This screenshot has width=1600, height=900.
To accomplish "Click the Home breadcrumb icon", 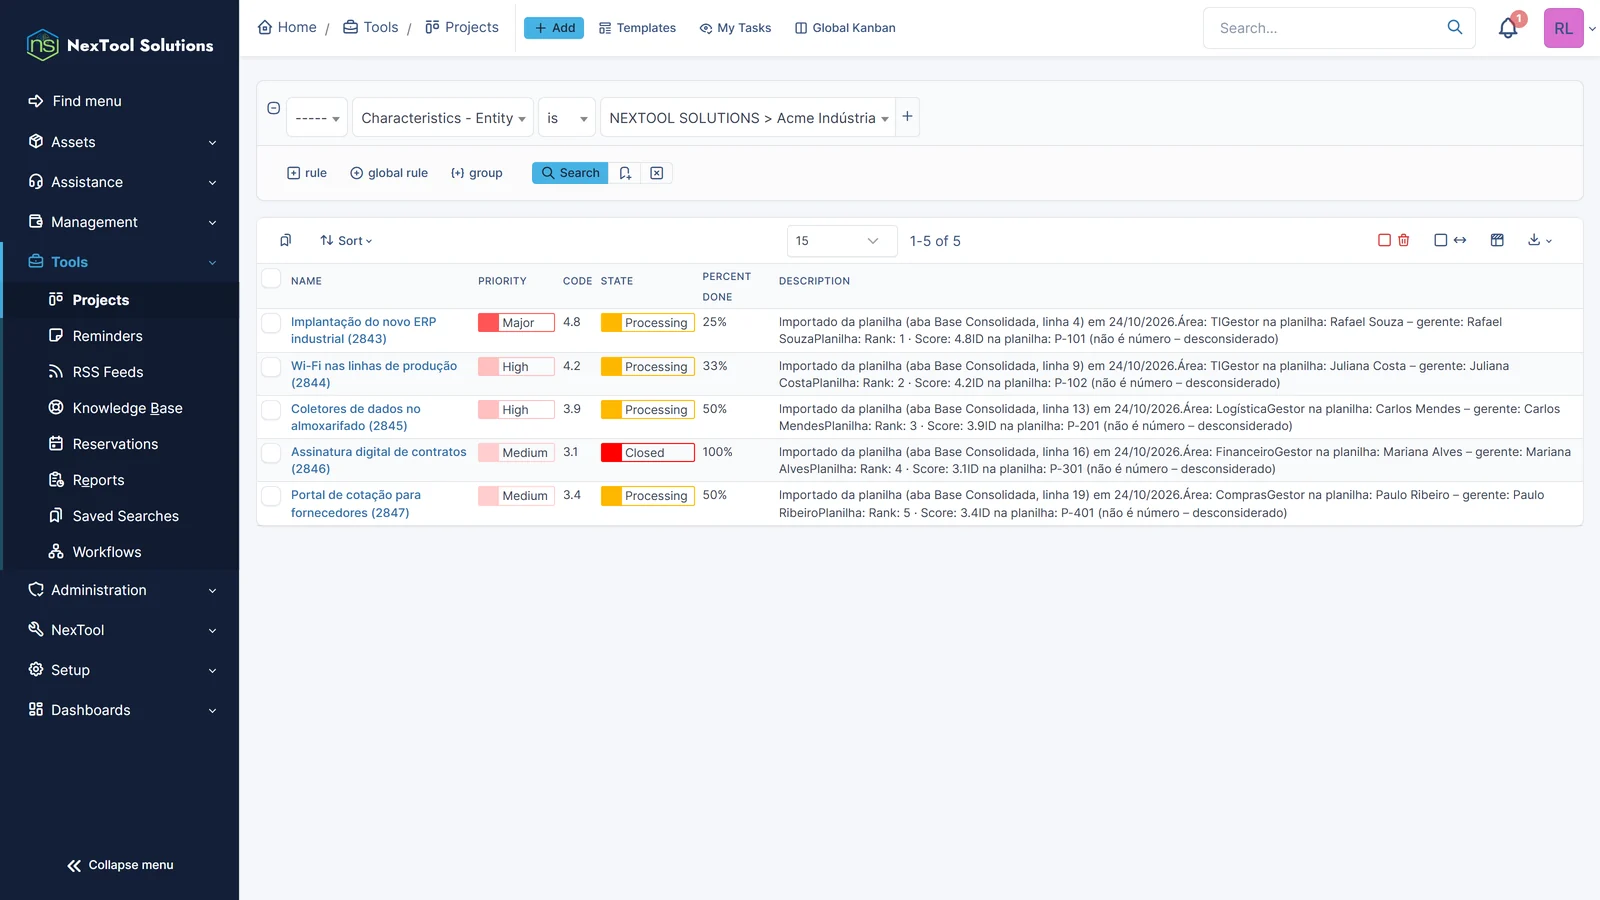I will pos(265,27).
